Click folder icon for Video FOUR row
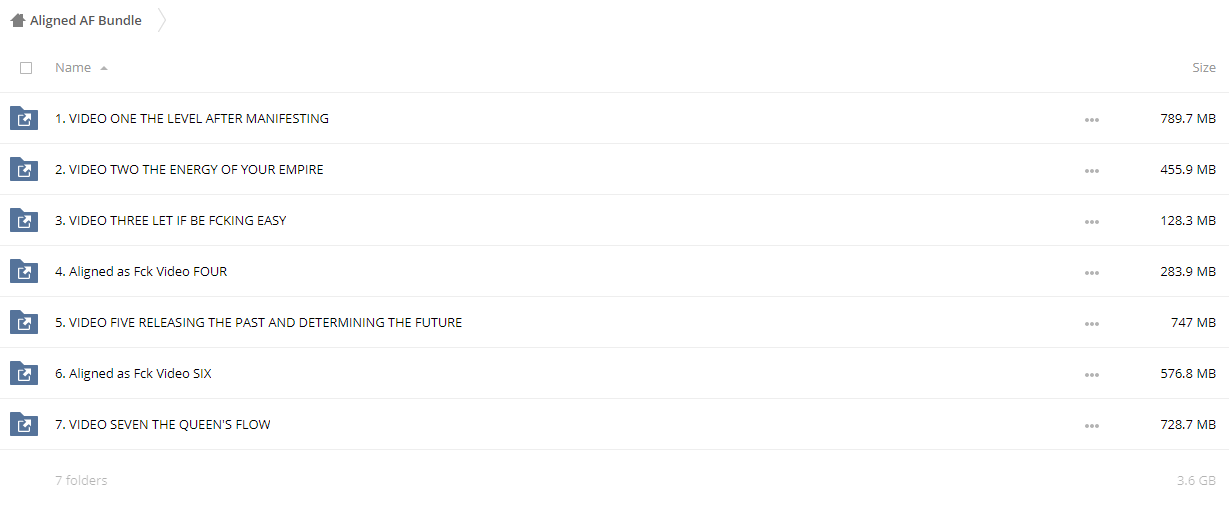1229x505 pixels. 23,272
